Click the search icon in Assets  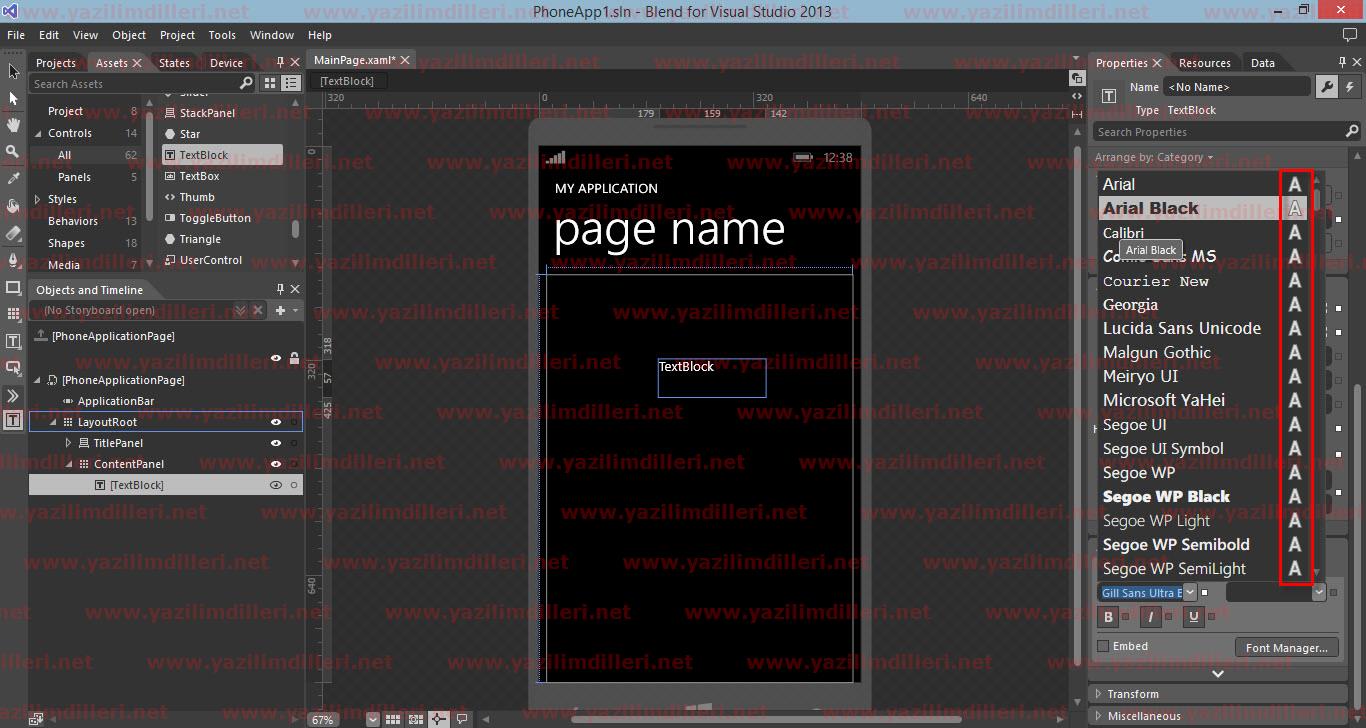247,84
